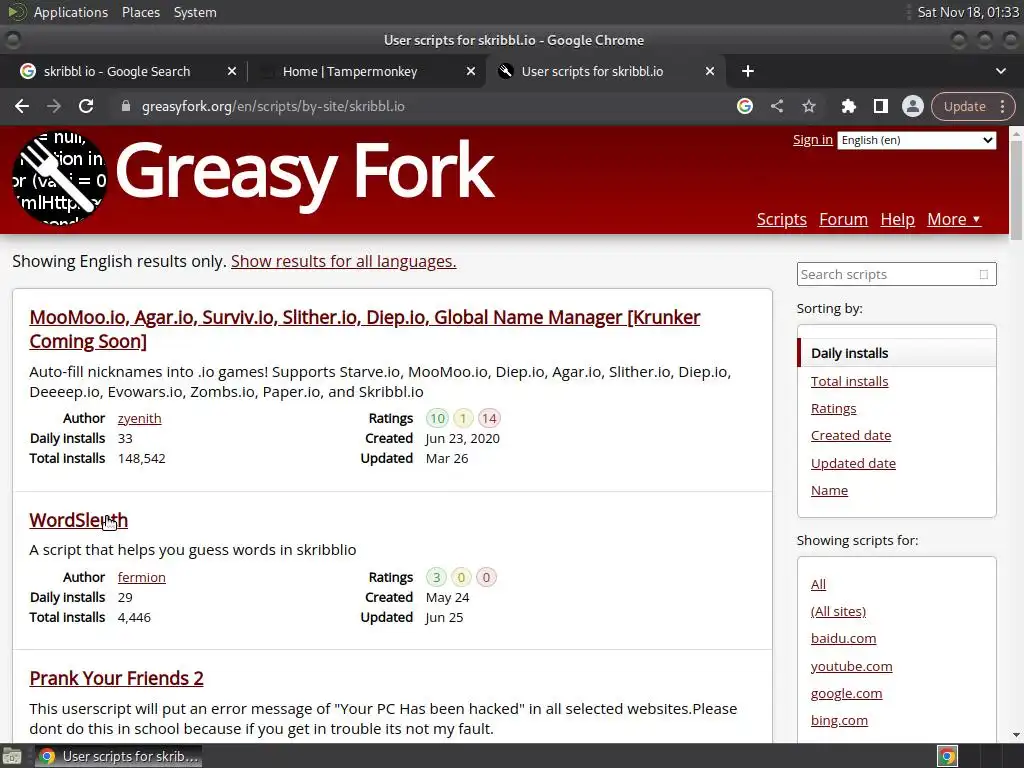
Task: Close the skribbl io Google Search tab
Action: (232, 71)
